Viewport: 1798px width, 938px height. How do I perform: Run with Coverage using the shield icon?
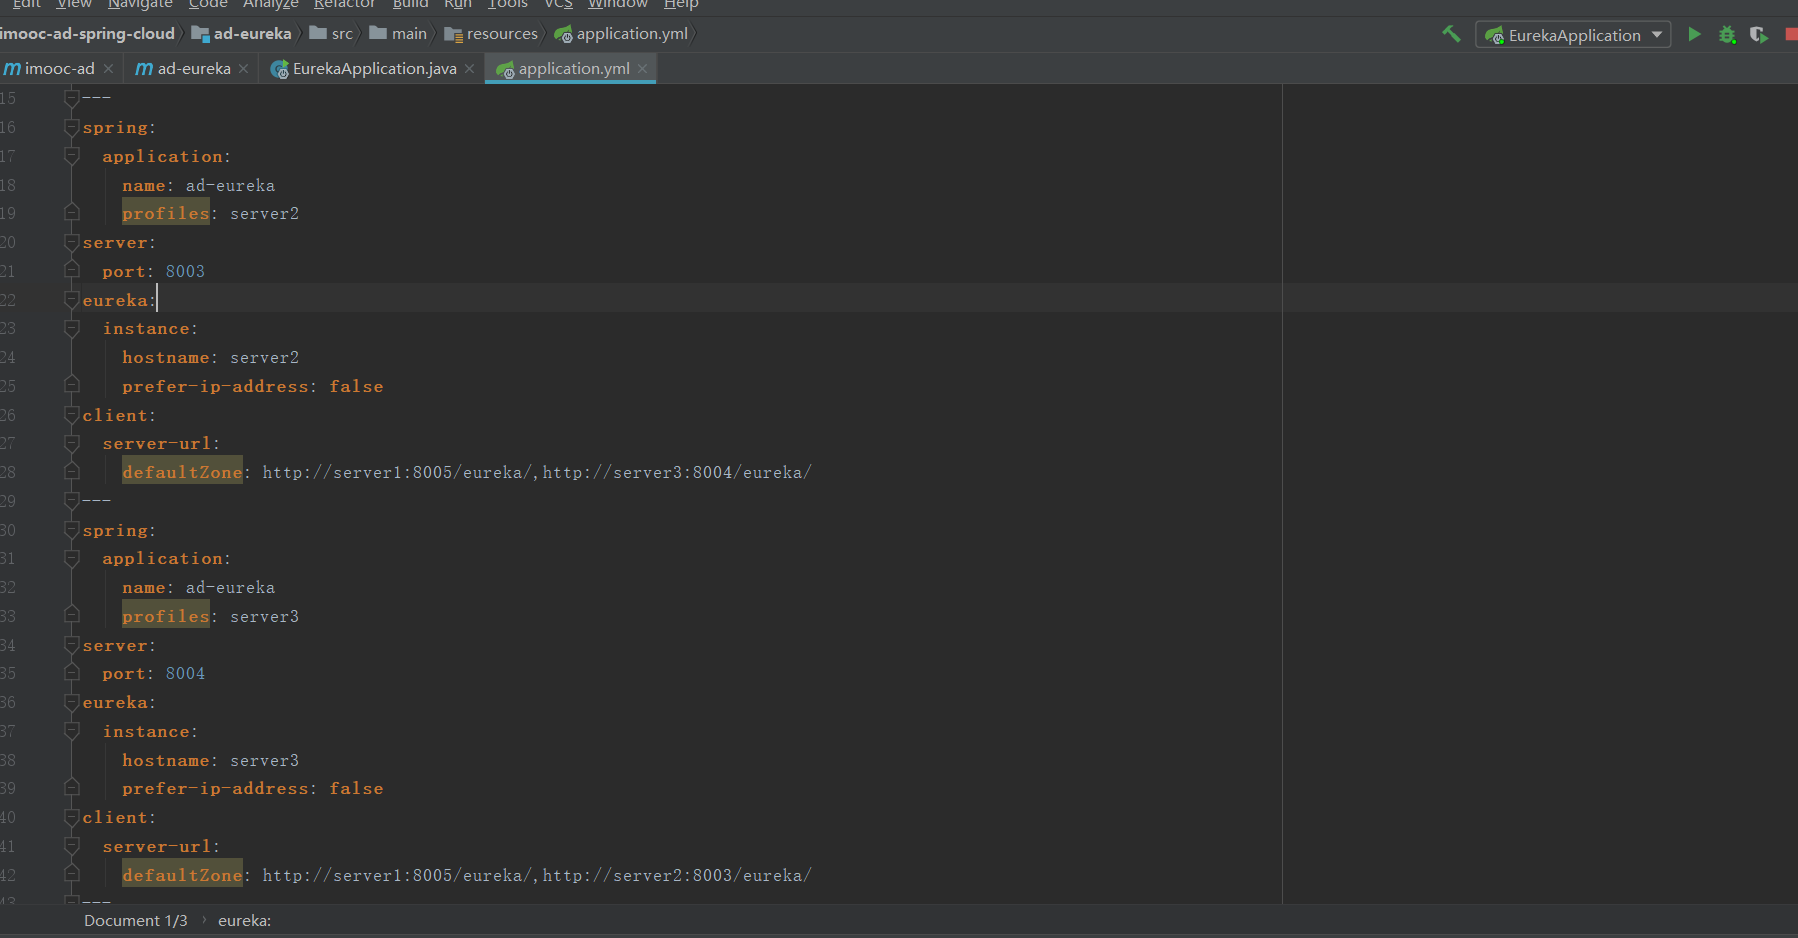[x=1758, y=35]
